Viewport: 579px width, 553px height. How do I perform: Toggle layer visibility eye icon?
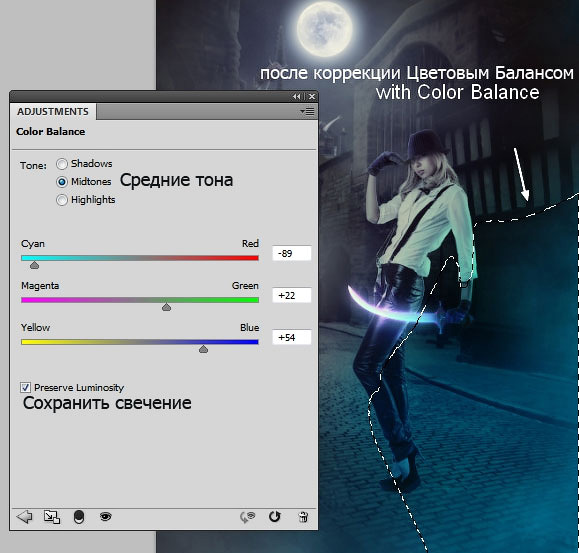click(x=106, y=516)
